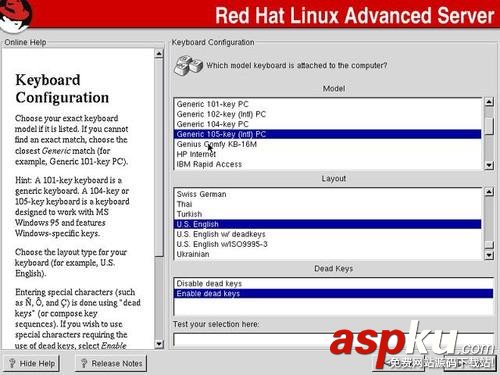Click the Red Hat shadowman logo
Viewport: 500px width, 375px height.
click(16, 16)
